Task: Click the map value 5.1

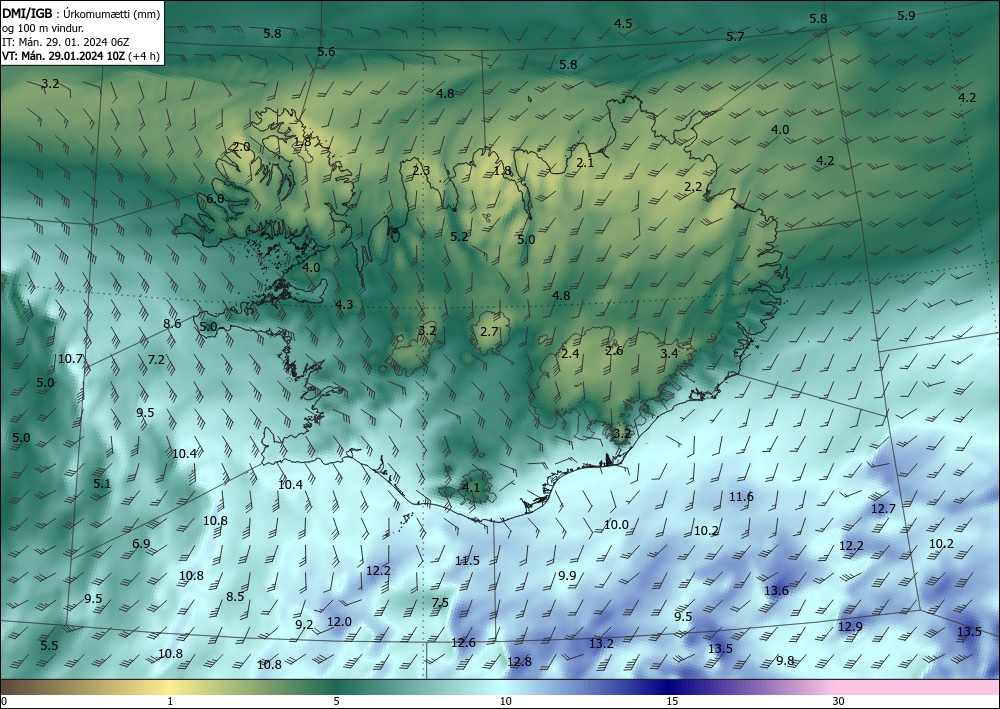Action: pos(102,484)
